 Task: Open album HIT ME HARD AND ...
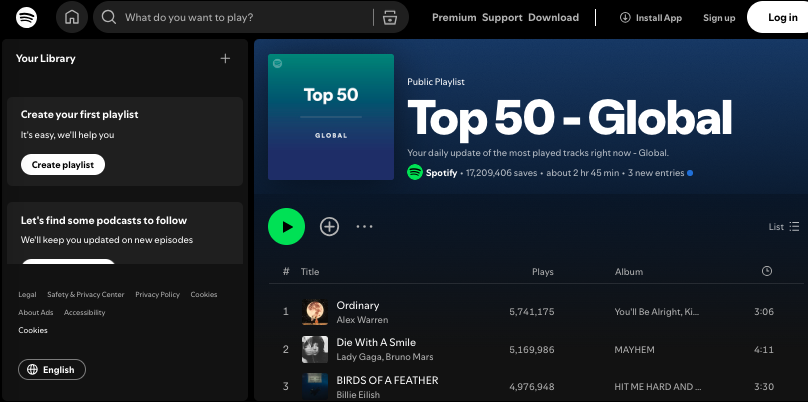click(x=658, y=387)
